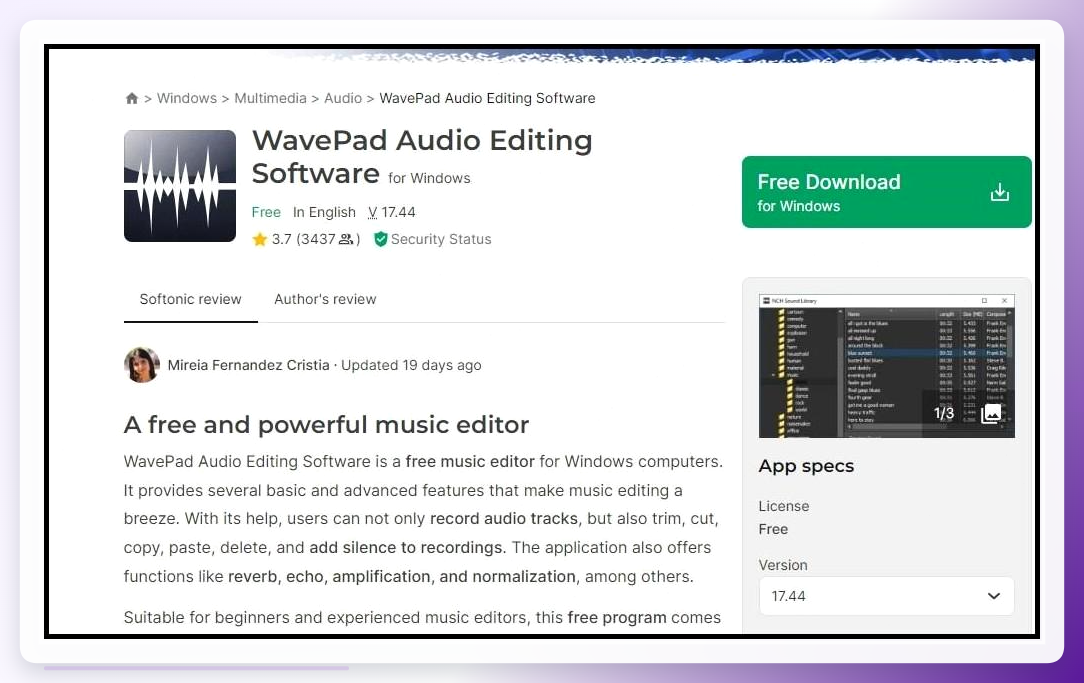Viewport: 1084px width, 683px height.
Task: Click the V 17.44 version label
Action: click(x=391, y=212)
